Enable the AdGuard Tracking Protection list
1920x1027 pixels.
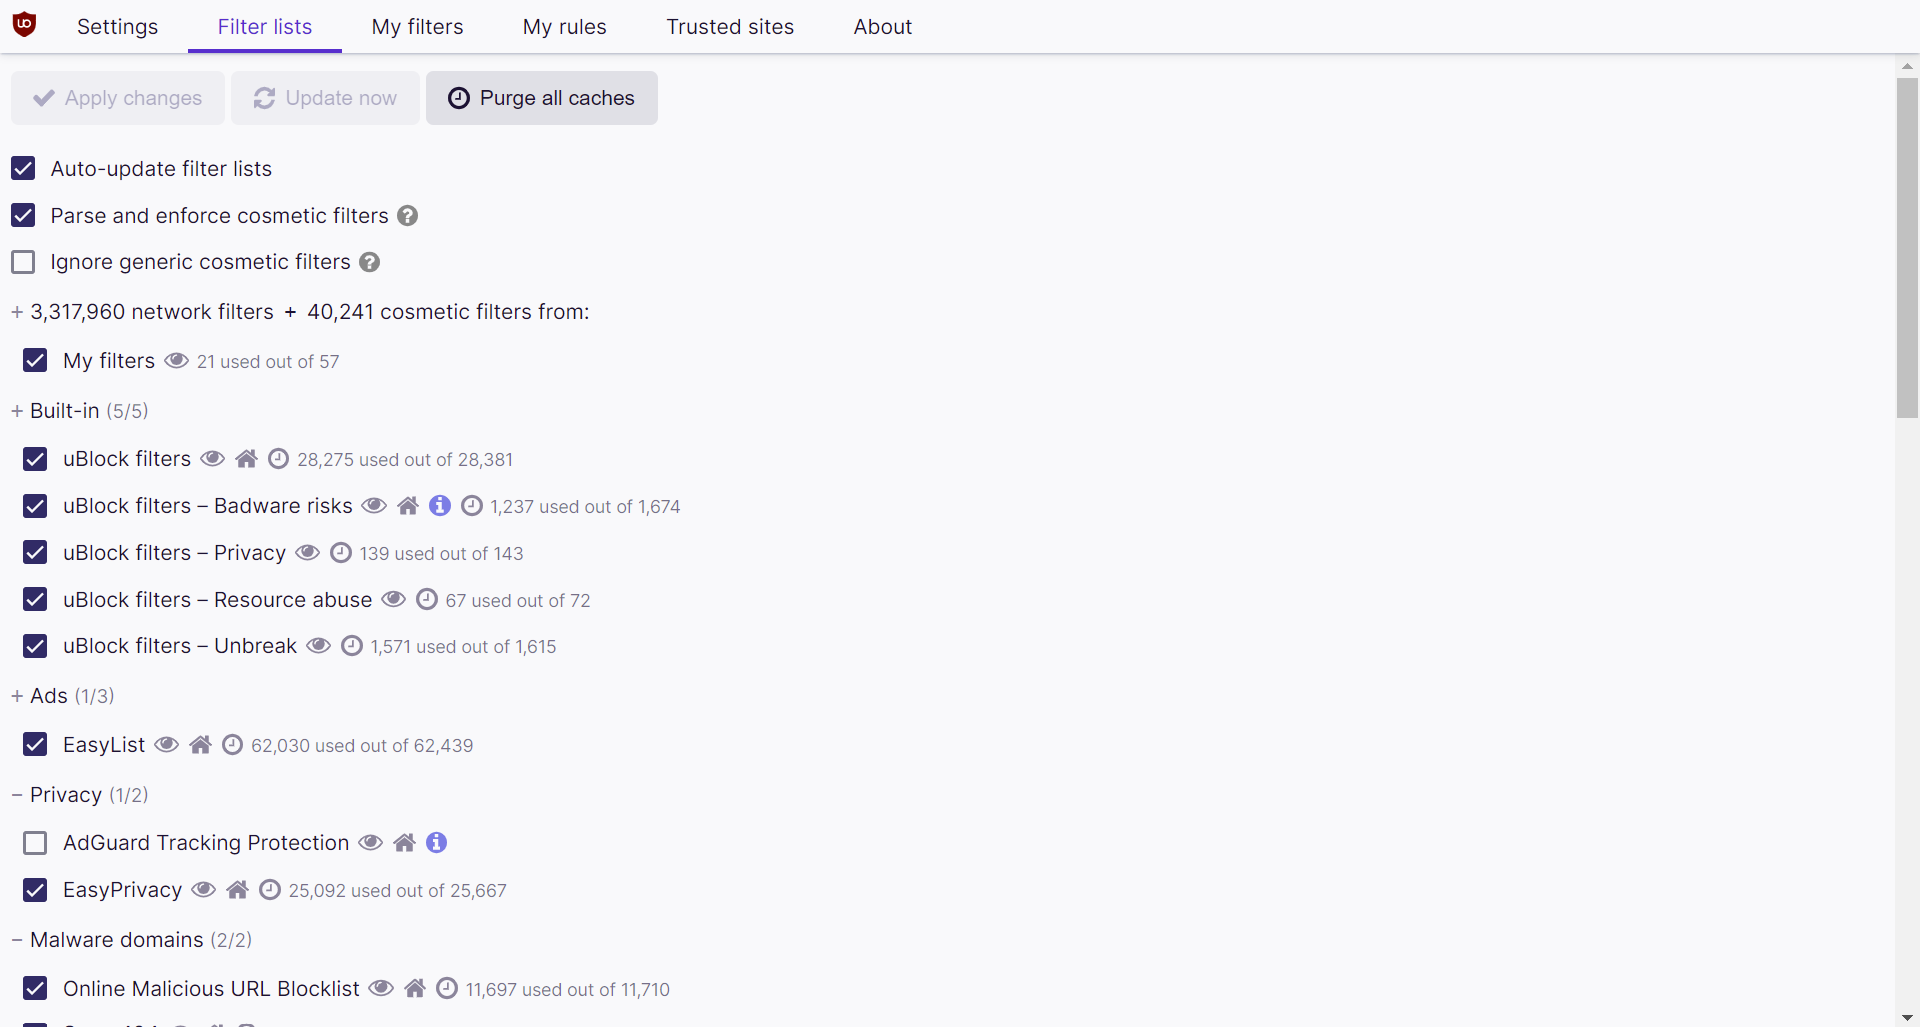[35, 843]
